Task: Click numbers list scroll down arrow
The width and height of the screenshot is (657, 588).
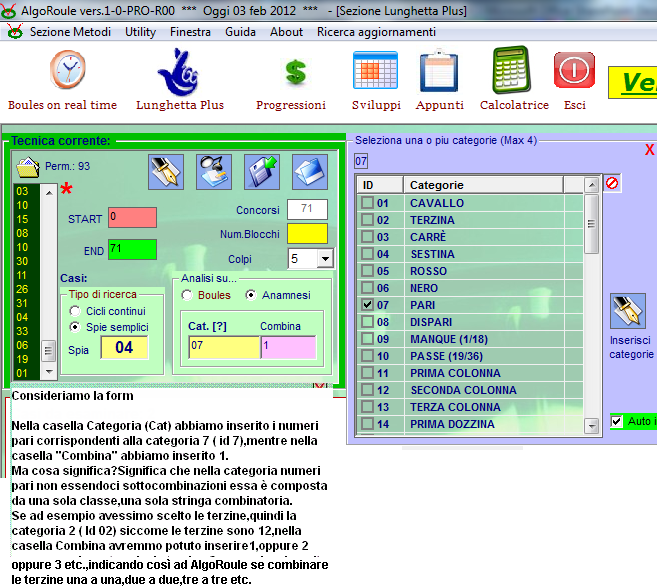Action: coord(49,372)
